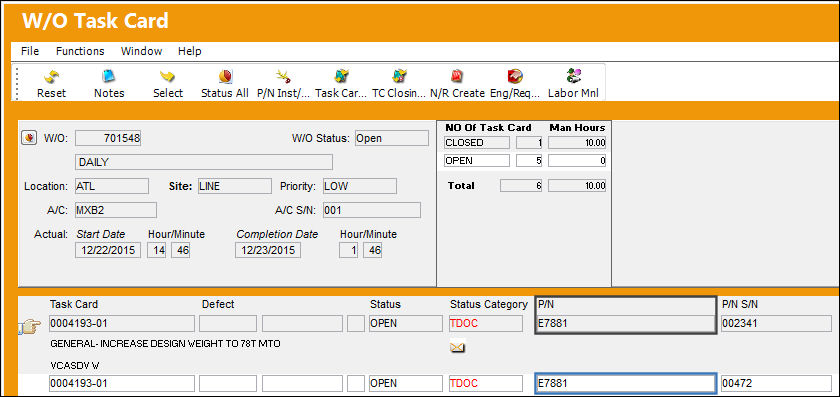The width and height of the screenshot is (840, 397).
Task: Click the Total man hours 10.00 field
Action: point(577,186)
